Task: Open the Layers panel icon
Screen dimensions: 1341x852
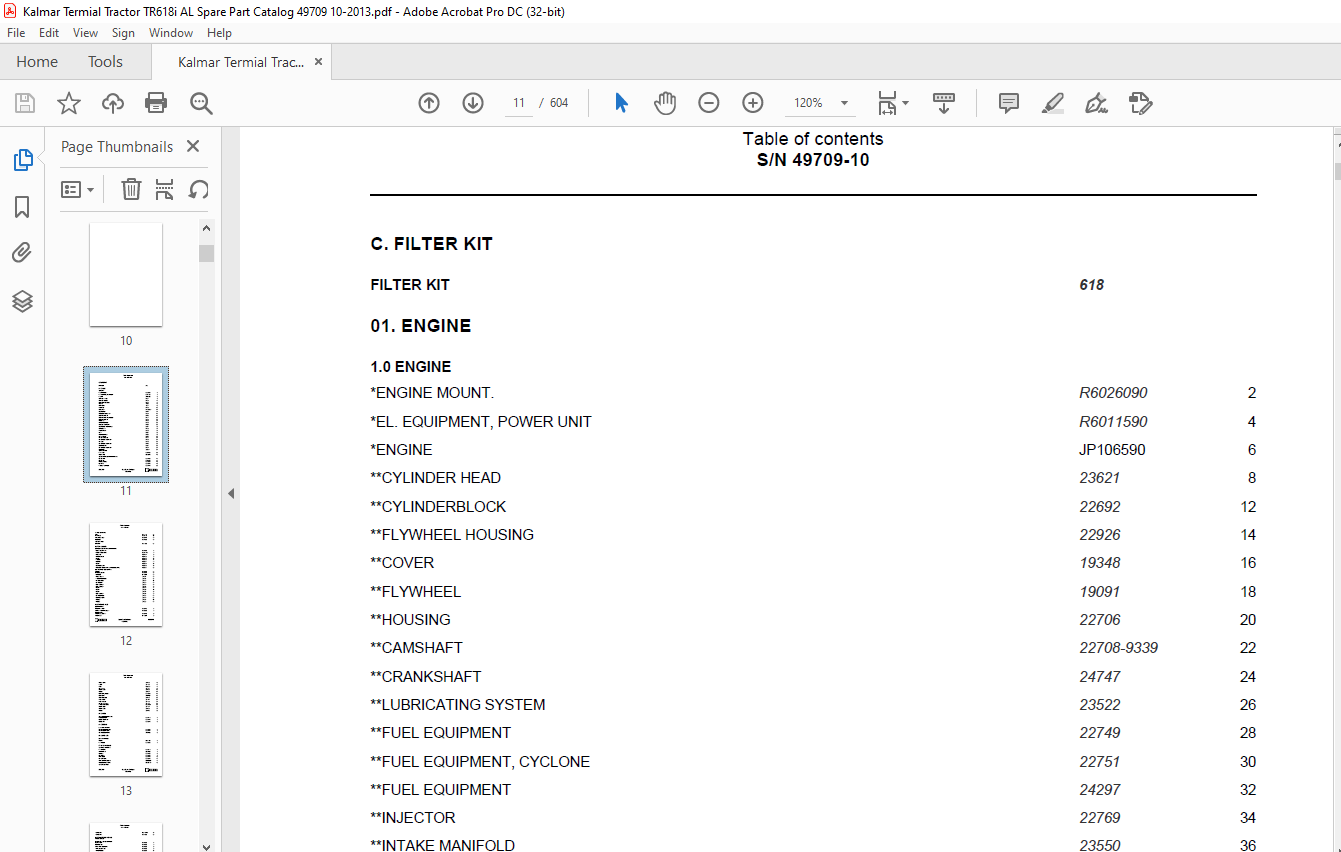Action: (22, 301)
